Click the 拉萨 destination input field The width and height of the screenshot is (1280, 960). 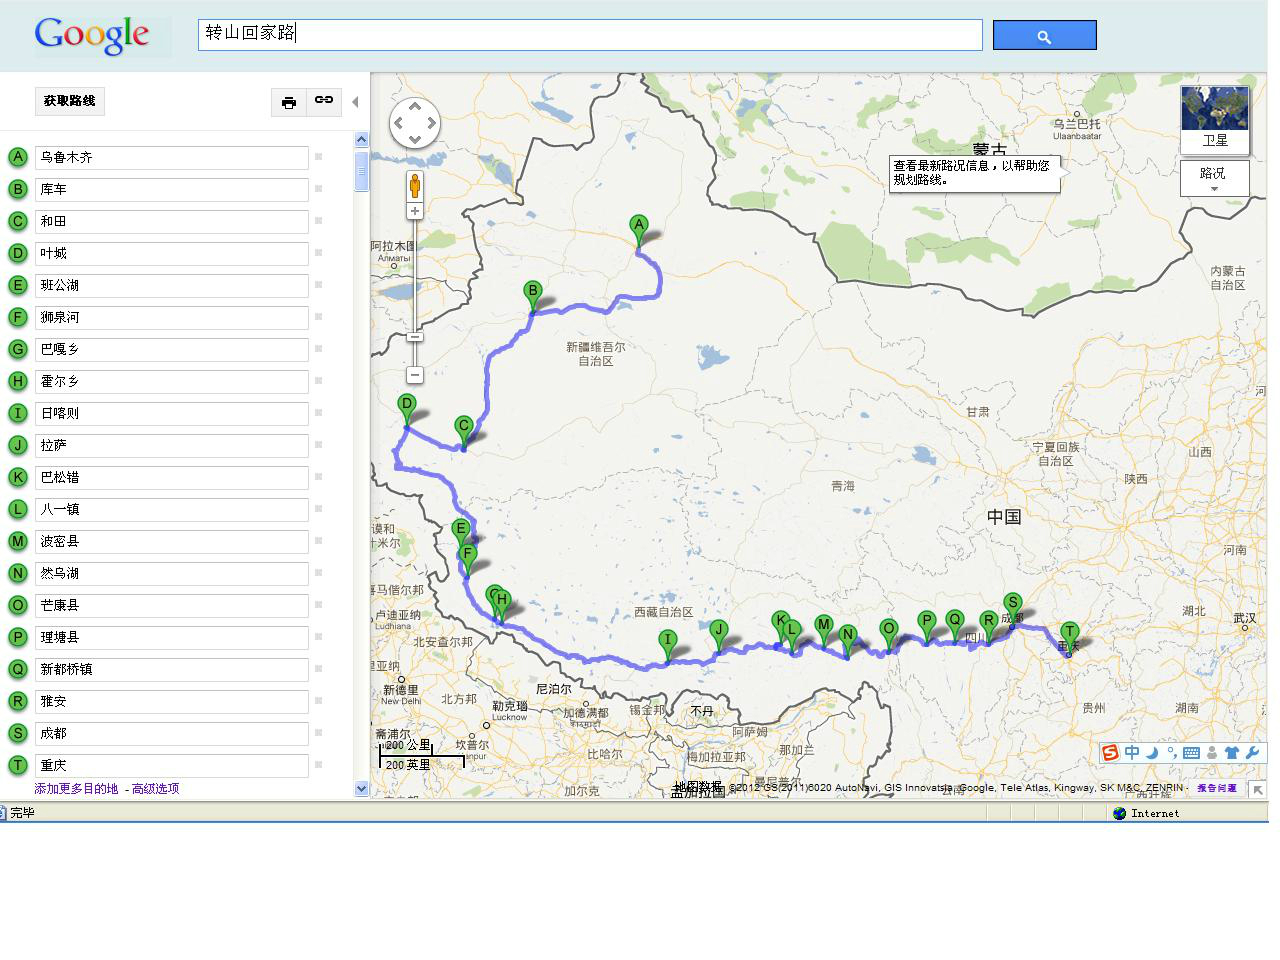tap(171, 446)
